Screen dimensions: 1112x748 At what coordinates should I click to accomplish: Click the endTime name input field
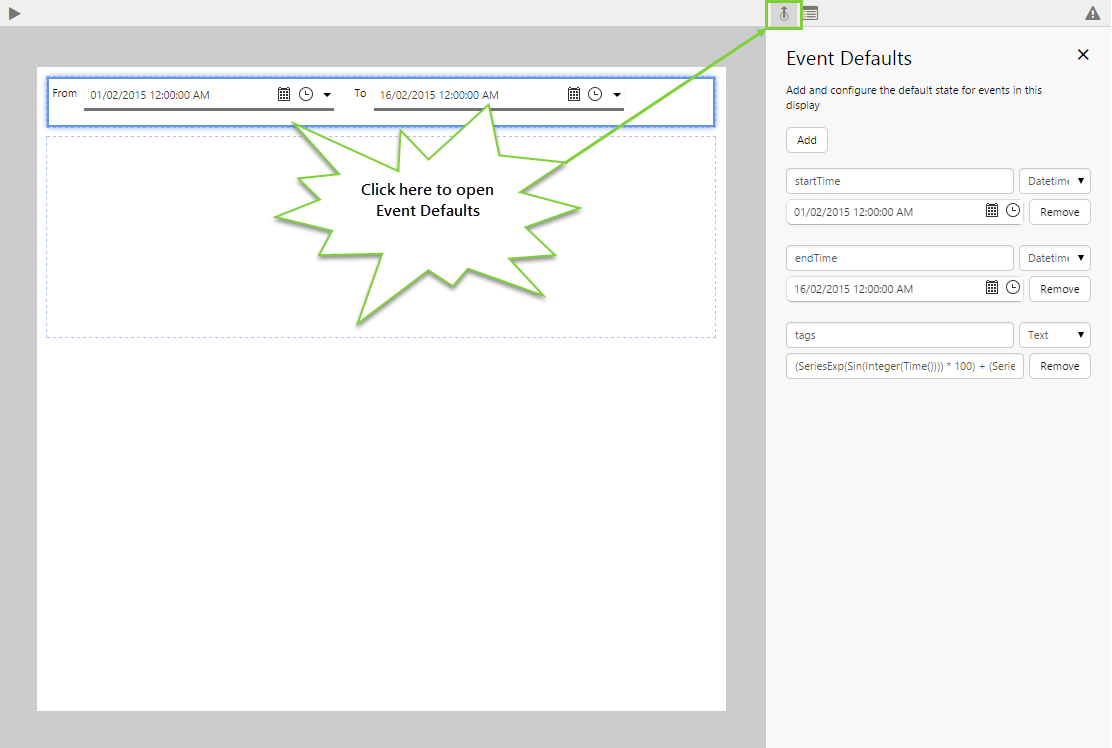click(x=899, y=258)
